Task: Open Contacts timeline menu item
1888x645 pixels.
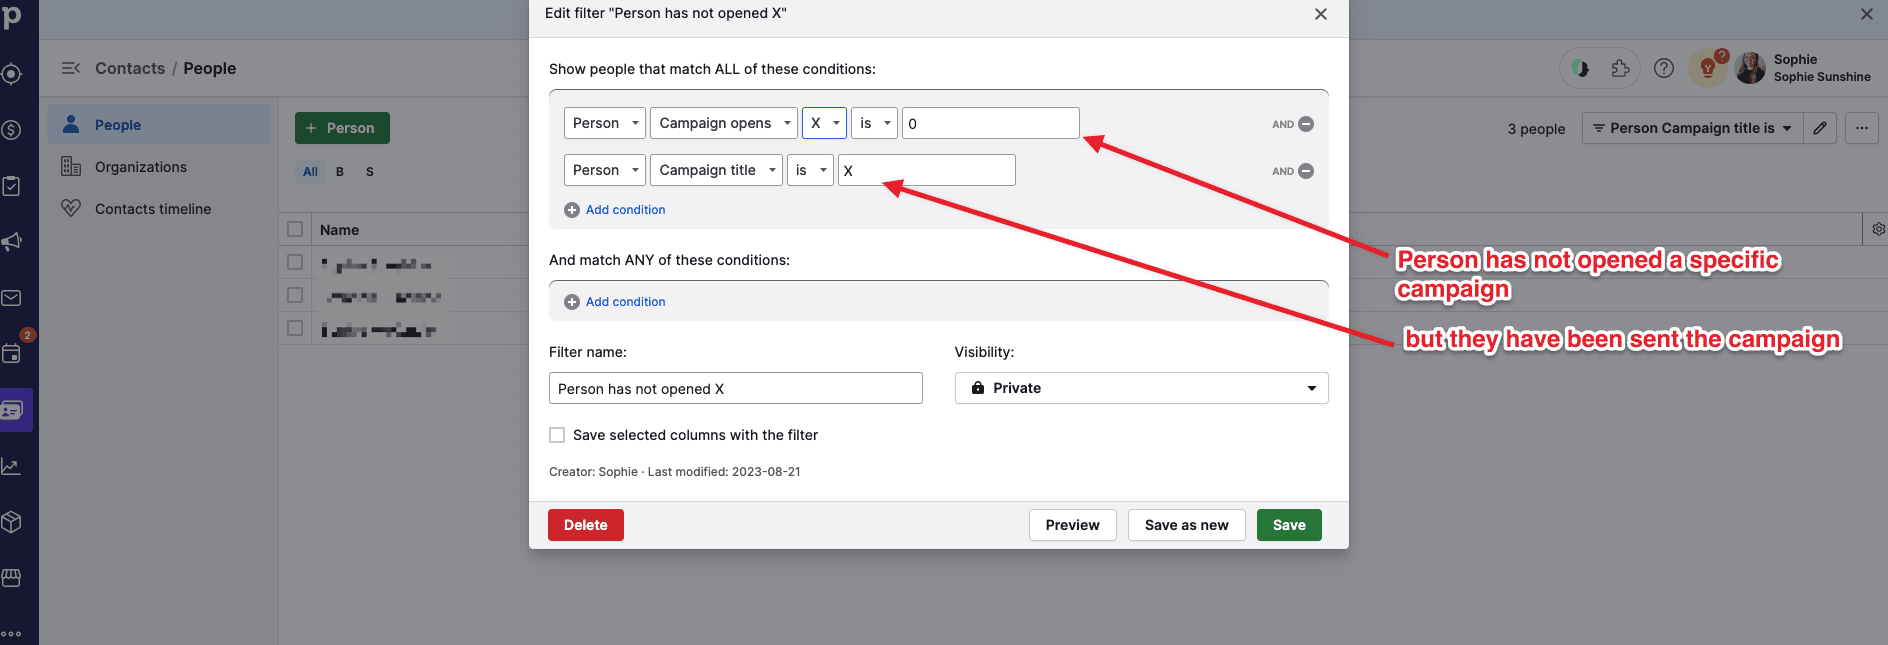Action: (x=153, y=209)
